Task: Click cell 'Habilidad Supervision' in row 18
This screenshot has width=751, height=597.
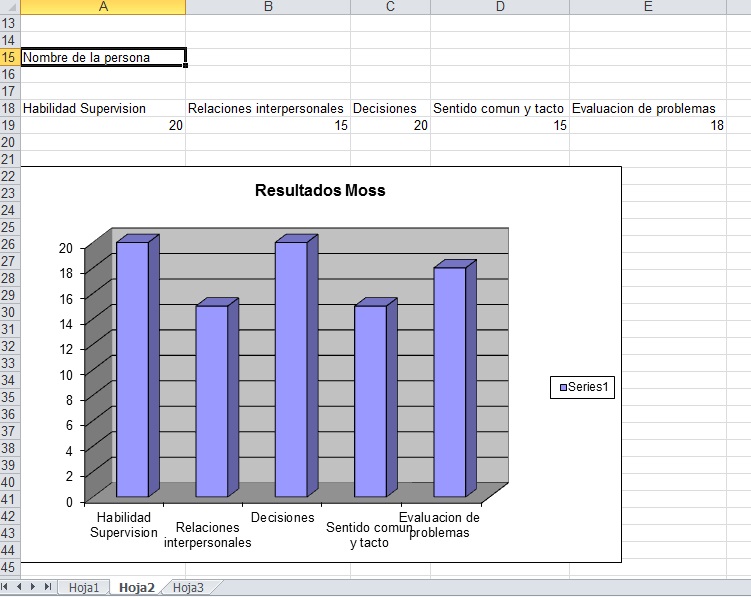Action: (103, 108)
